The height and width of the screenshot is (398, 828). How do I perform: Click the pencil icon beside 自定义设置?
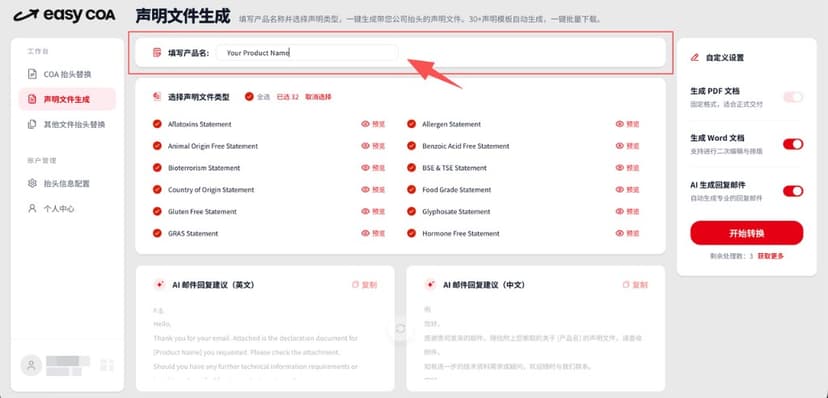click(695, 58)
